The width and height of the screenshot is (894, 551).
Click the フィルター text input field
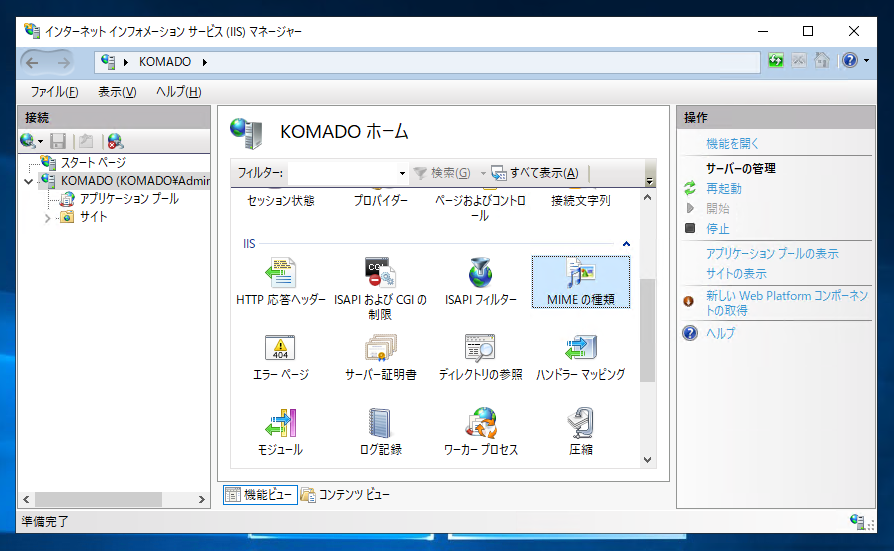(342, 173)
